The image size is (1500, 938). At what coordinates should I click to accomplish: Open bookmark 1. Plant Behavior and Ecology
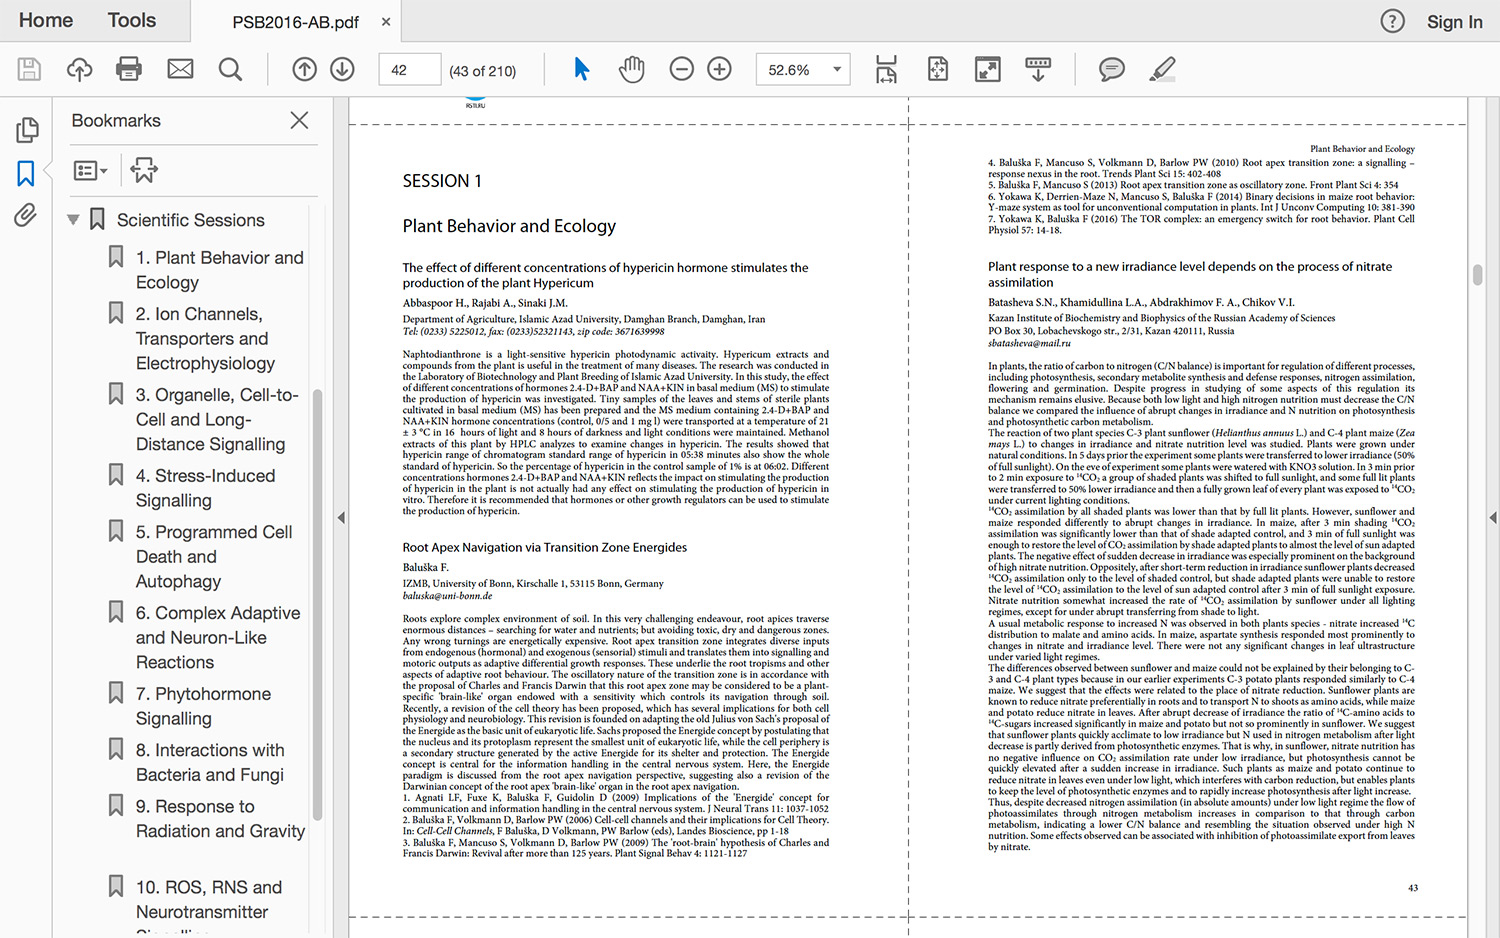tap(220, 270)
